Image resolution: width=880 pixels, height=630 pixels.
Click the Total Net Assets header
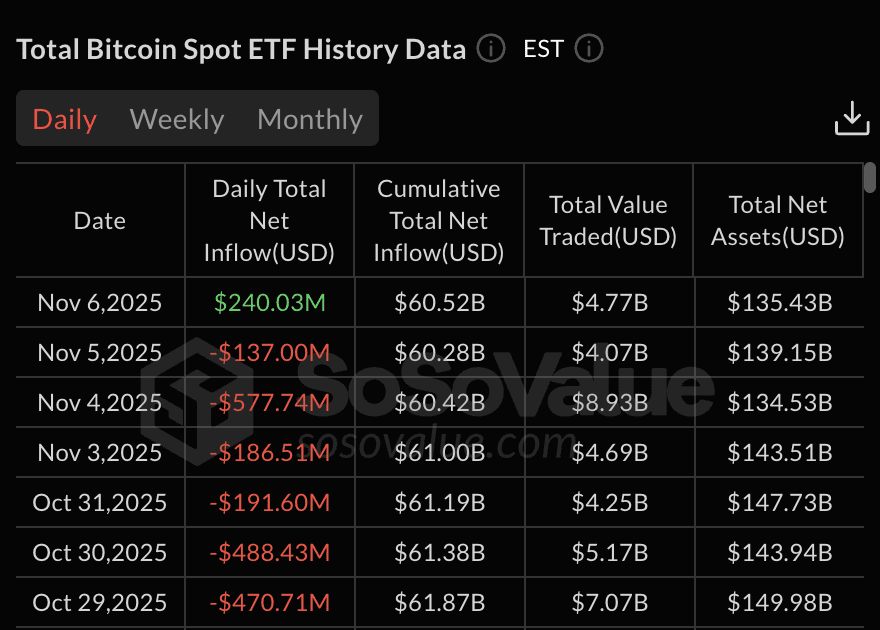pos(778,221)
